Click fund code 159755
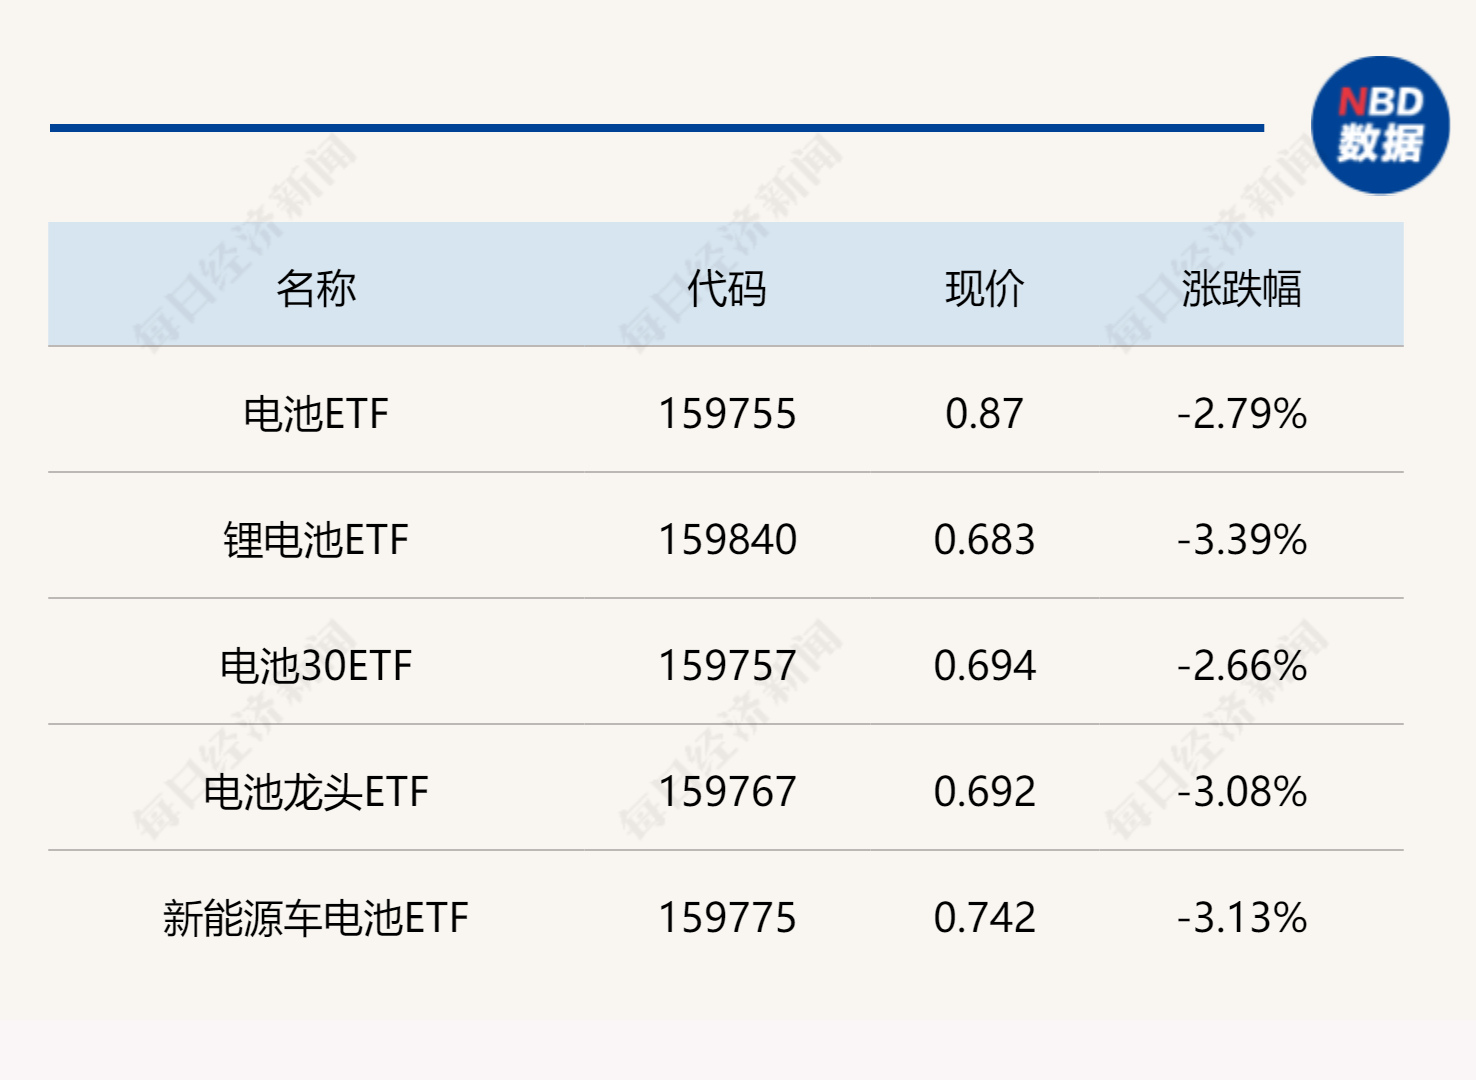Viewport: 1476px width, 1080px height. [x=727, y=414]
